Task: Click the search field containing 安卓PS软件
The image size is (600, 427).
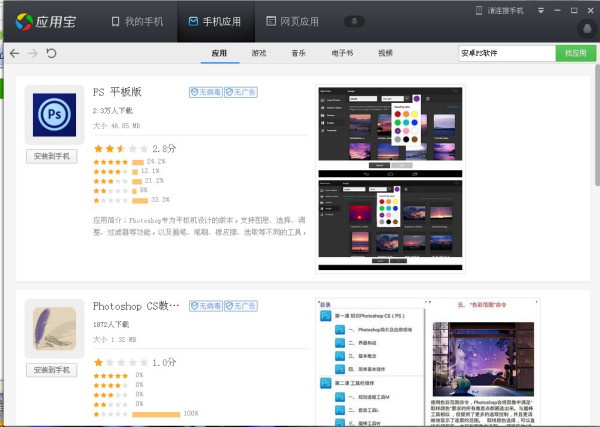Action: (x=507, y=53)
